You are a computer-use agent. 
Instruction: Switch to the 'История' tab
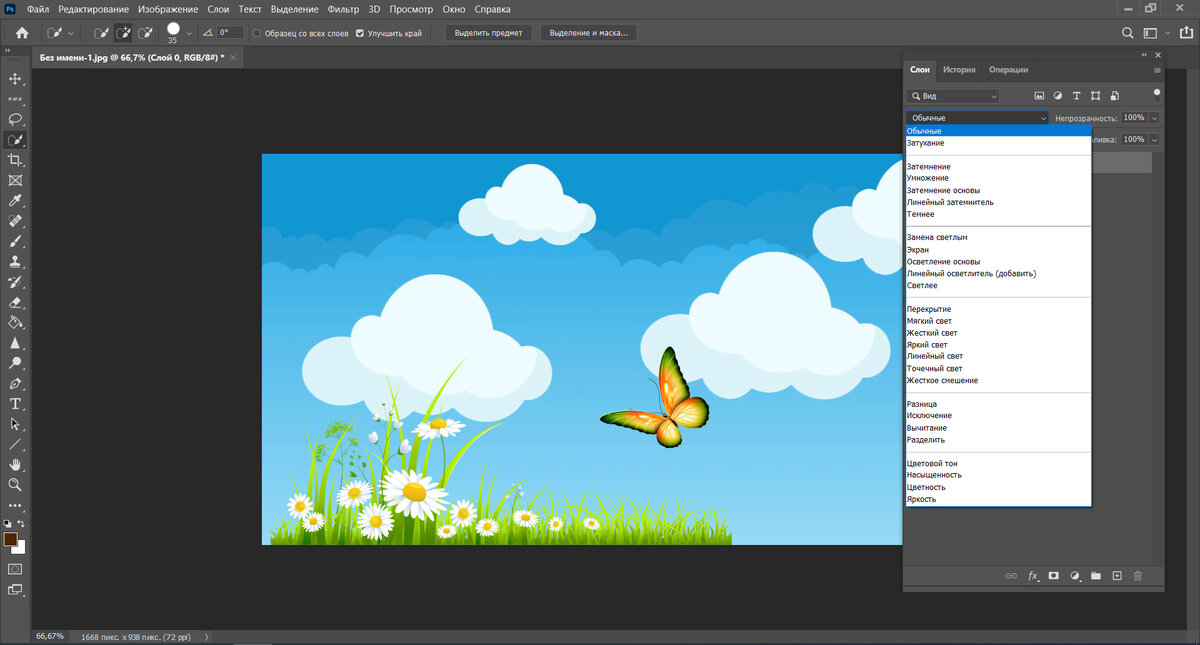click(959, 70)
